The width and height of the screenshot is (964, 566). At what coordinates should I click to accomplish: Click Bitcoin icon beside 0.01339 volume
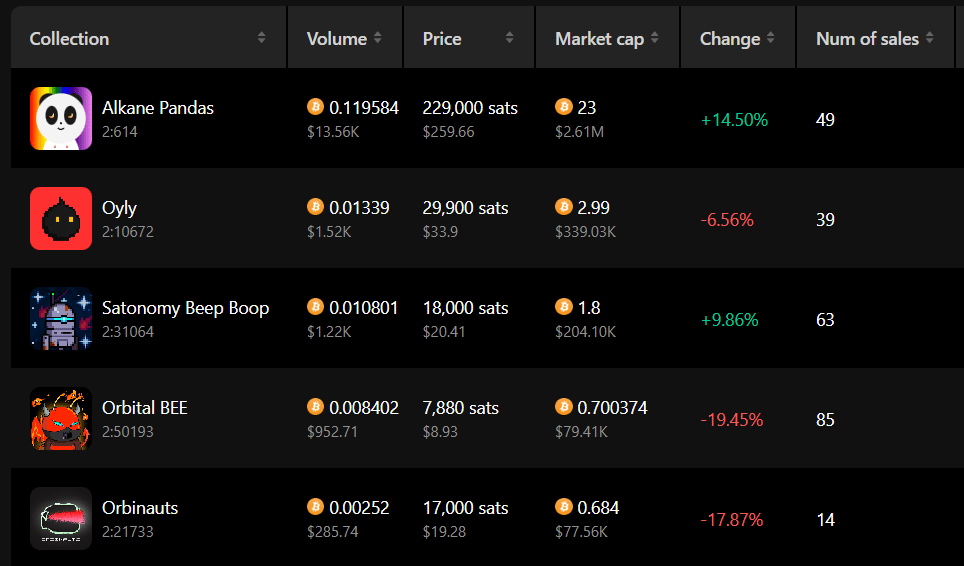point(315,207)
